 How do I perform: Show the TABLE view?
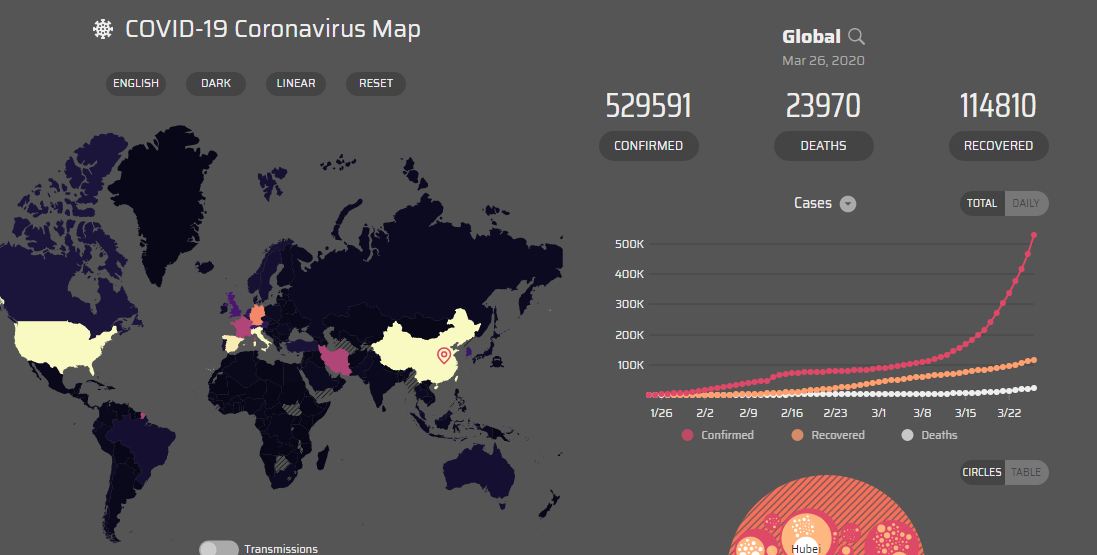(1026, 472)
